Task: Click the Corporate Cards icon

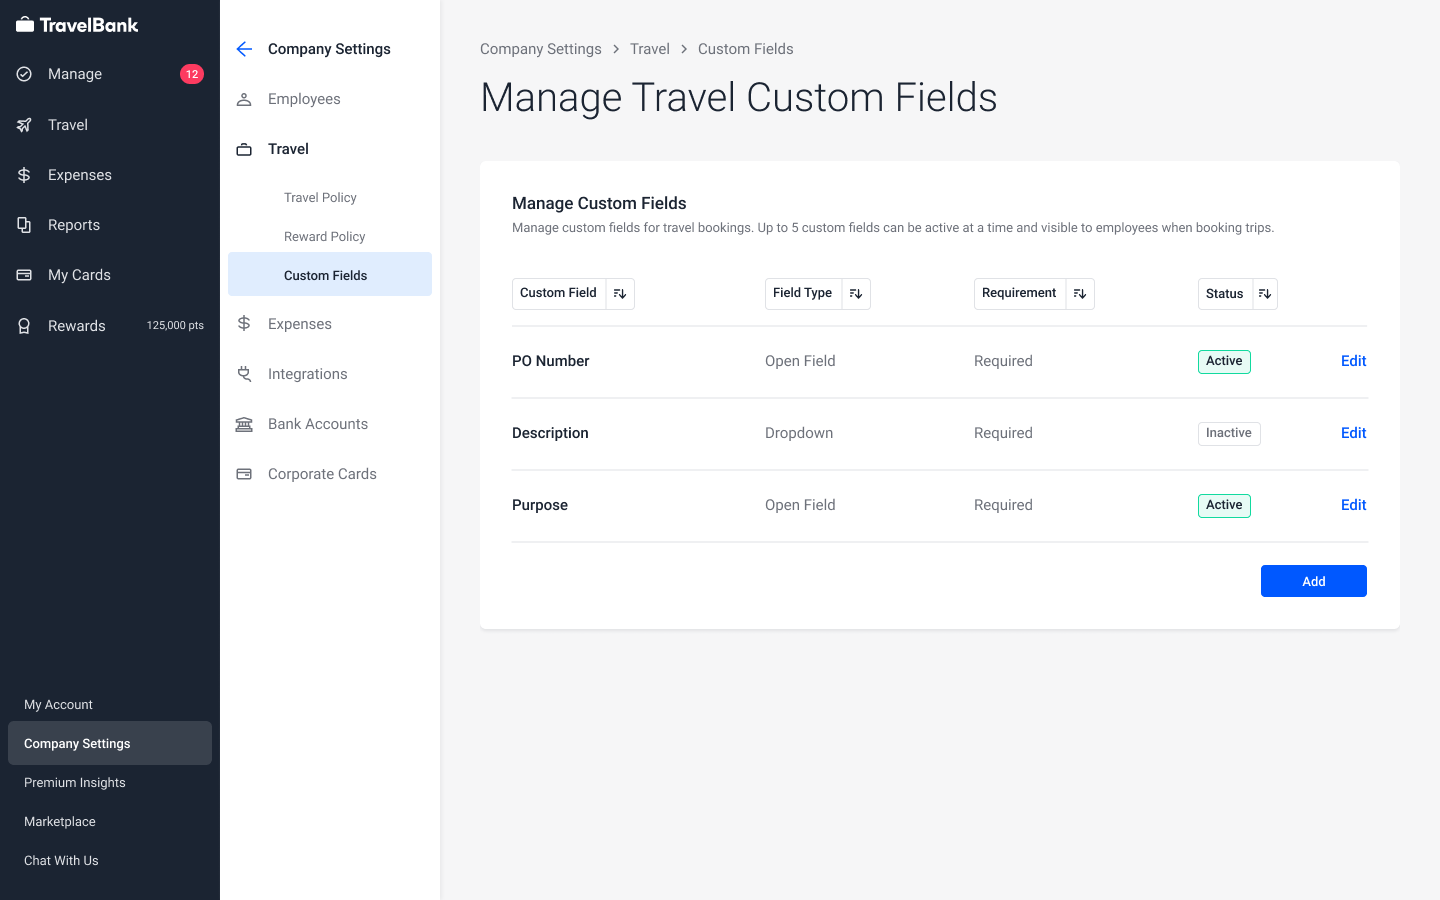Action: coord(244,474)
